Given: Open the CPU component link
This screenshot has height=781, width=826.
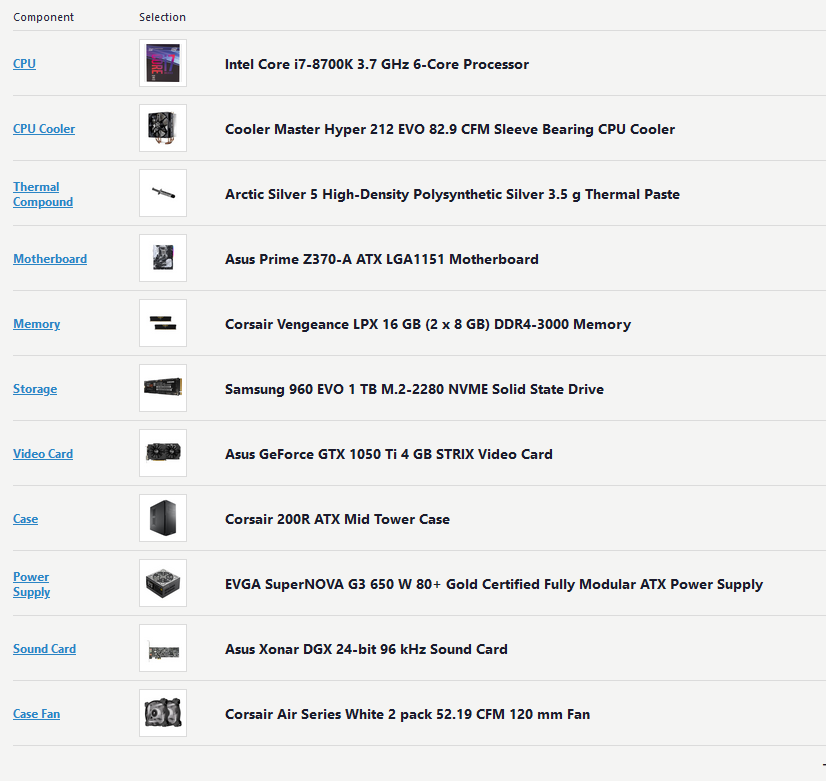Looking at the screenshot, I should 24,64.
